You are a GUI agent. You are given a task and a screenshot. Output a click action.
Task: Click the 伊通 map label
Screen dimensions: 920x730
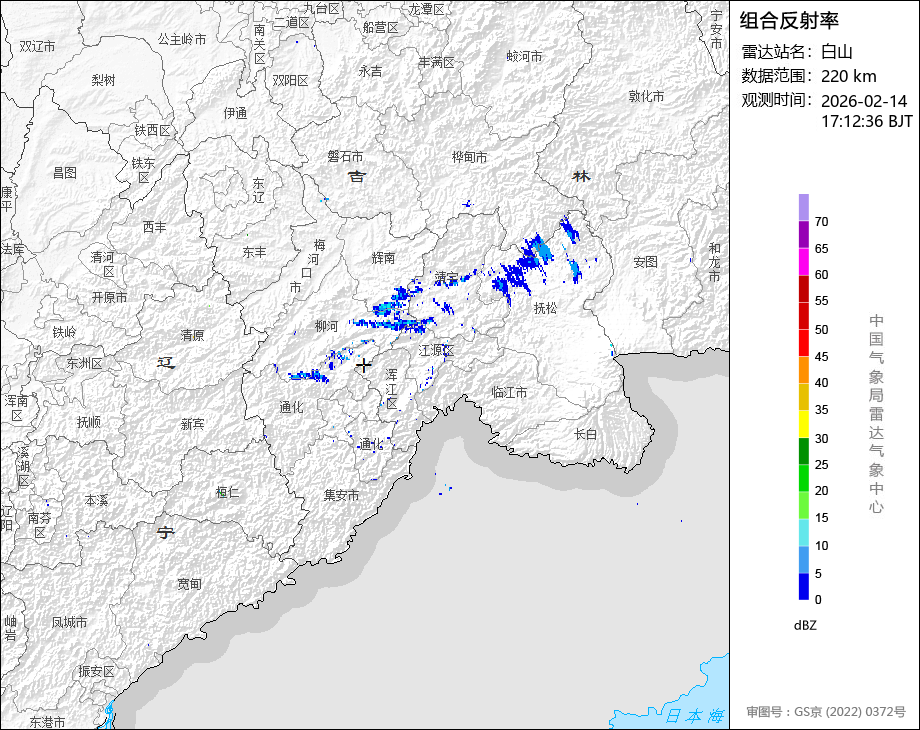pos(235,113)
